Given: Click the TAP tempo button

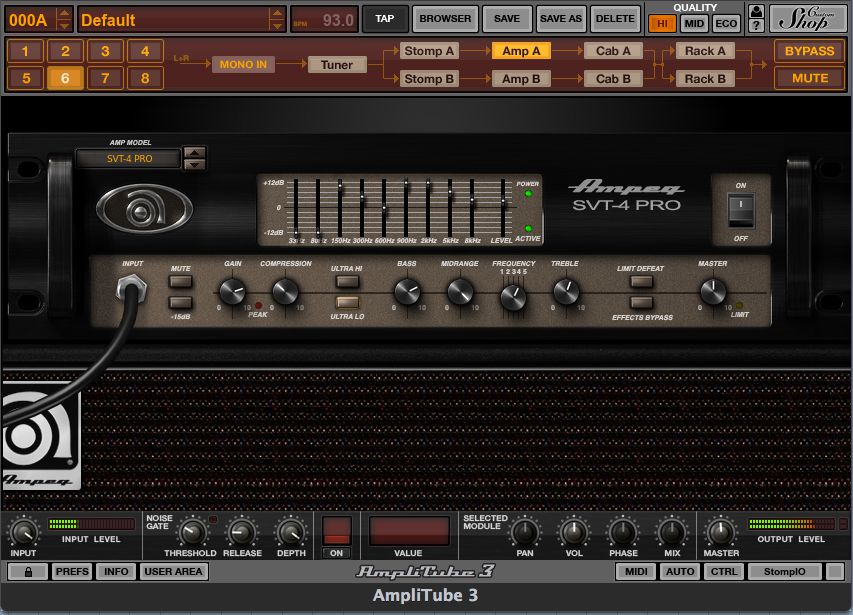Looking at the screenshot, I should 385,18.
